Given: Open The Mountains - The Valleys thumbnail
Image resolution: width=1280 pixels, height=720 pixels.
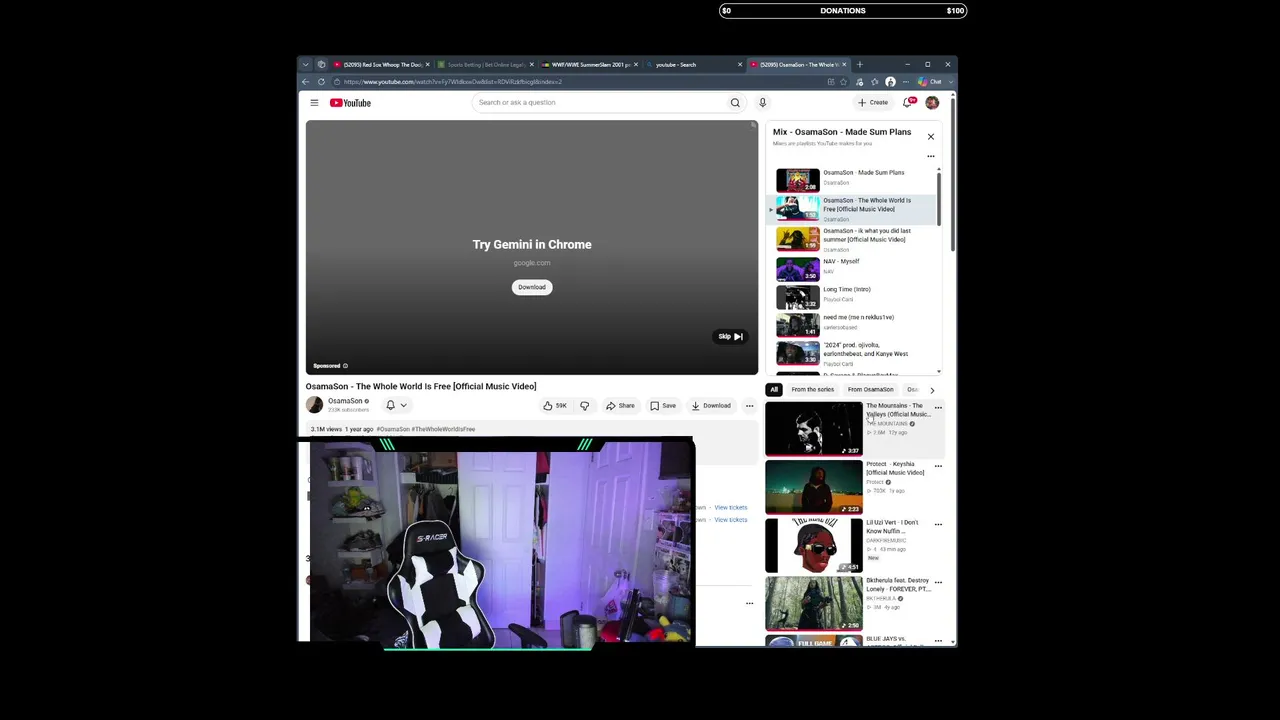Looking at the screenshot, I should click(x=813, y=429).
